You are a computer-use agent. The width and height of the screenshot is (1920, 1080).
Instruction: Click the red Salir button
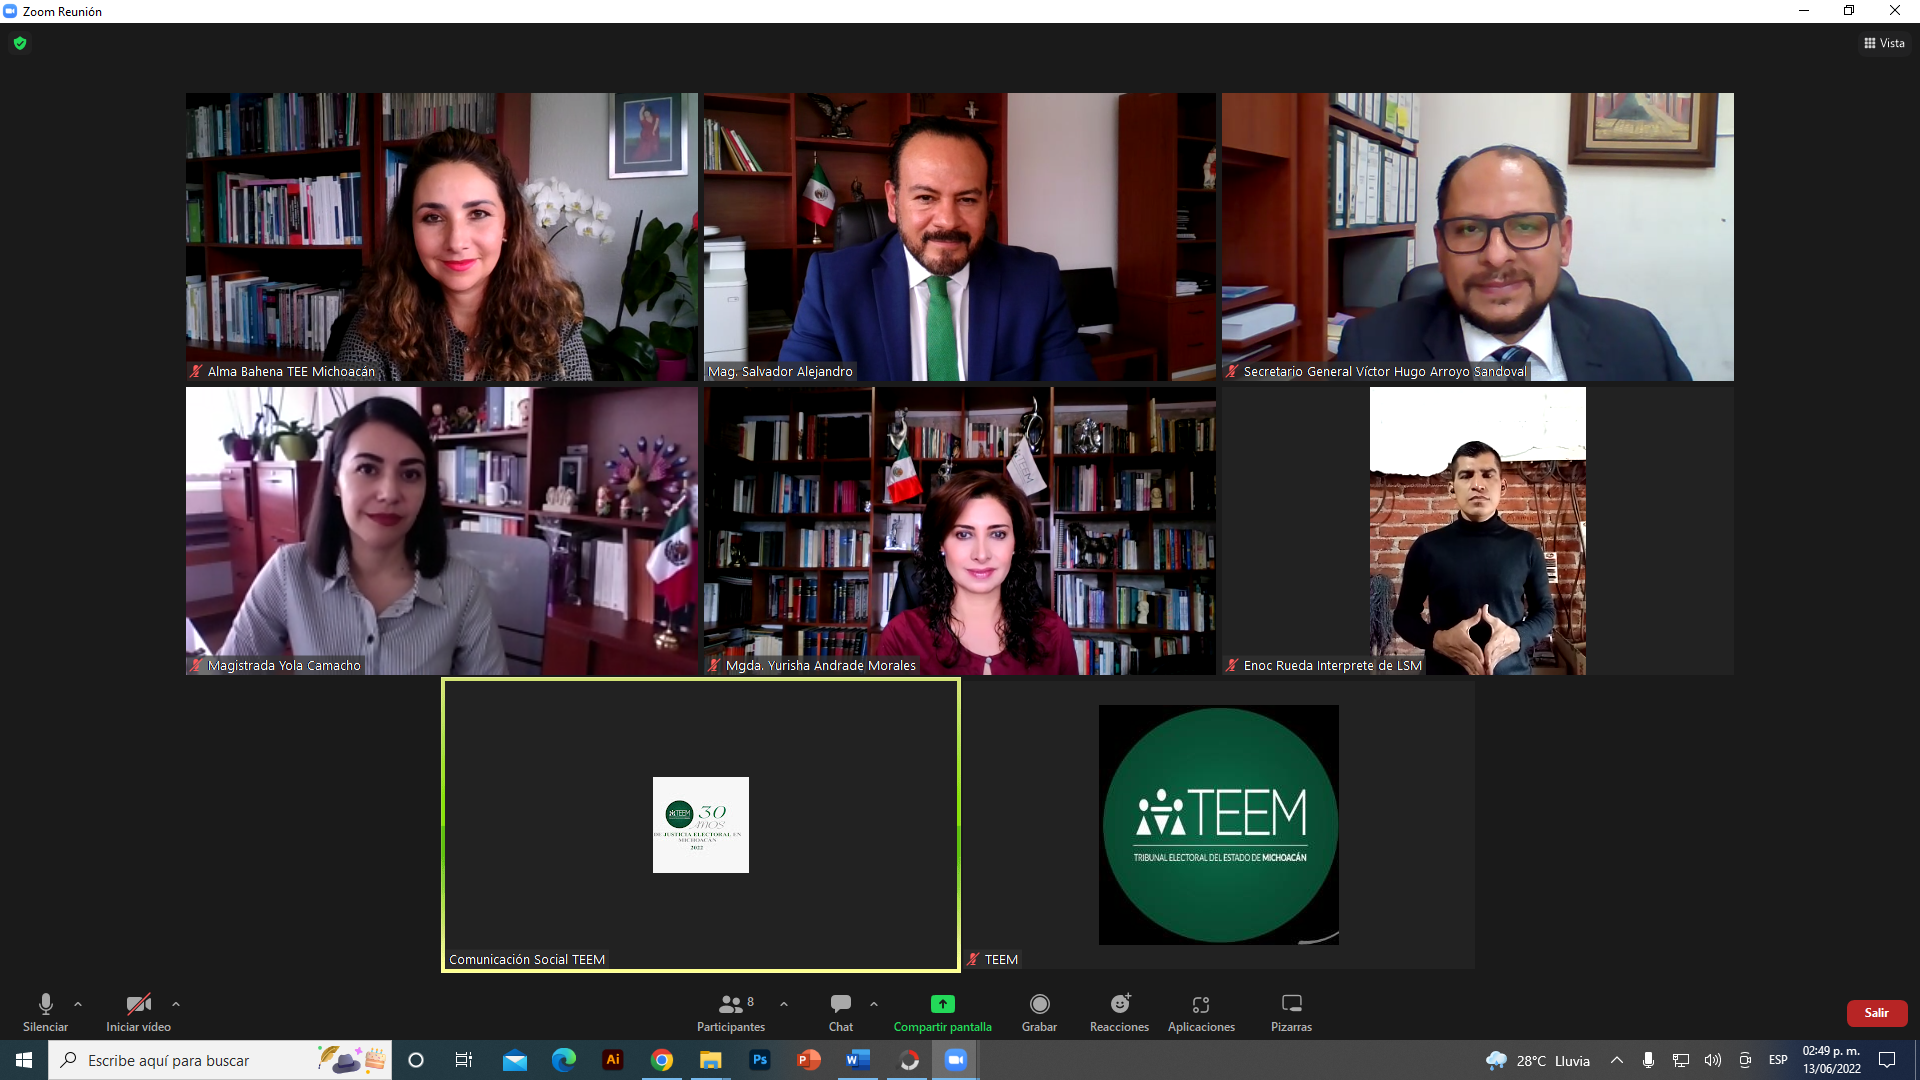(1876, 1013)
